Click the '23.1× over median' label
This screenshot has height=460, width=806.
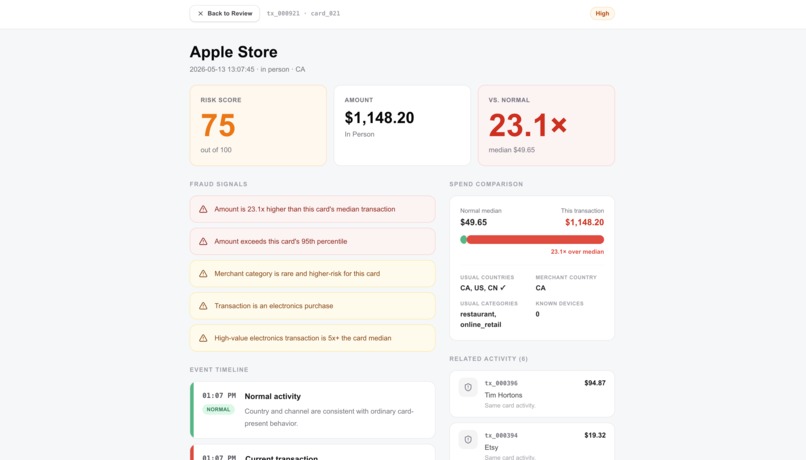pos(577,252)
